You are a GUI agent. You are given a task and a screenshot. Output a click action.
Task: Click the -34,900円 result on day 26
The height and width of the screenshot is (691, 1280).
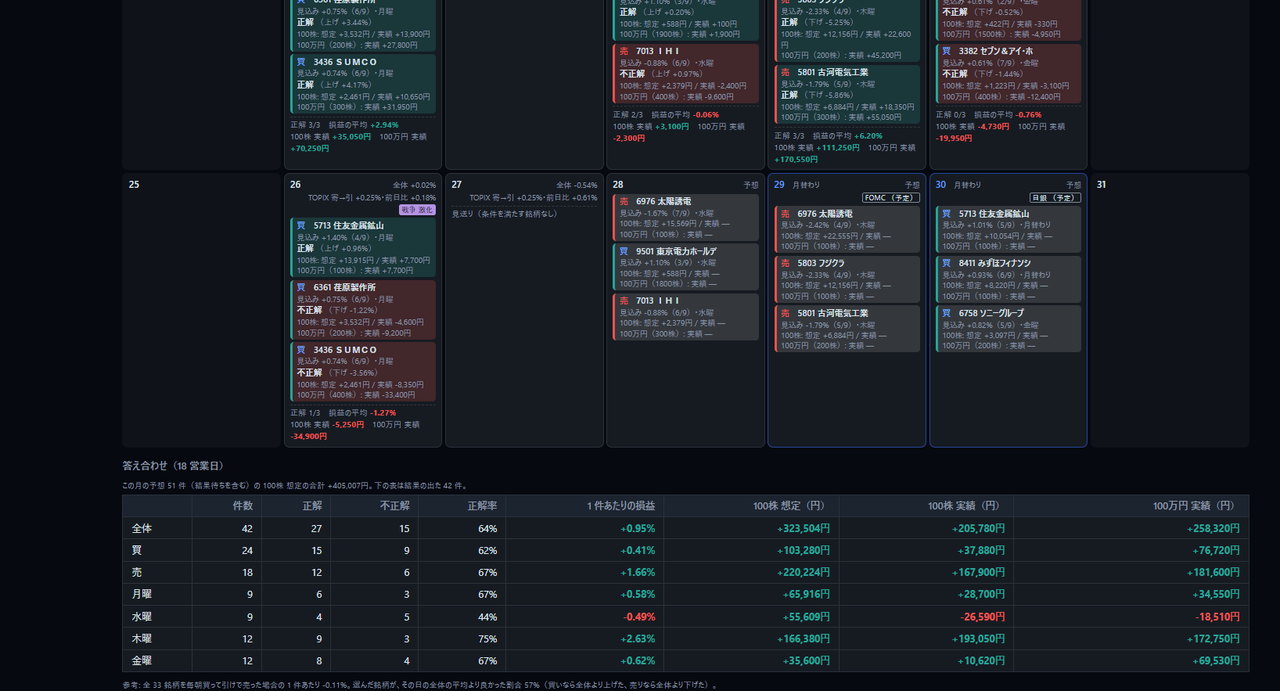click(309, 436)
